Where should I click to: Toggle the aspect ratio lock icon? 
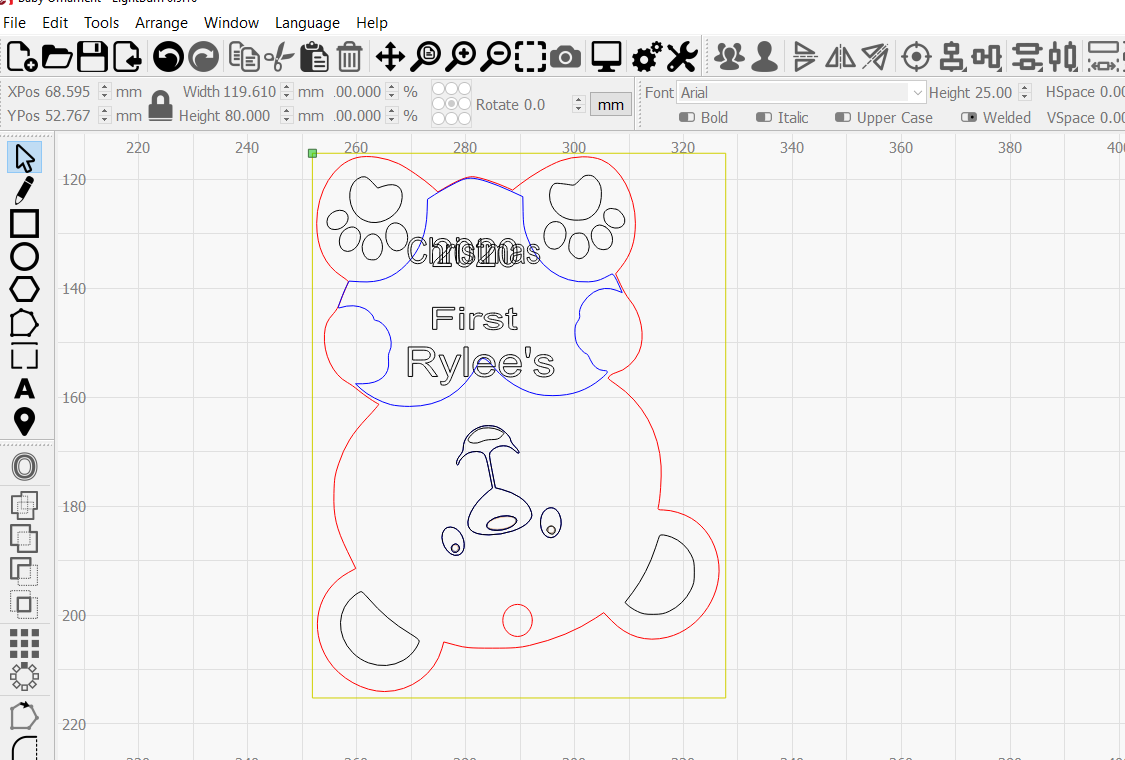160,105
